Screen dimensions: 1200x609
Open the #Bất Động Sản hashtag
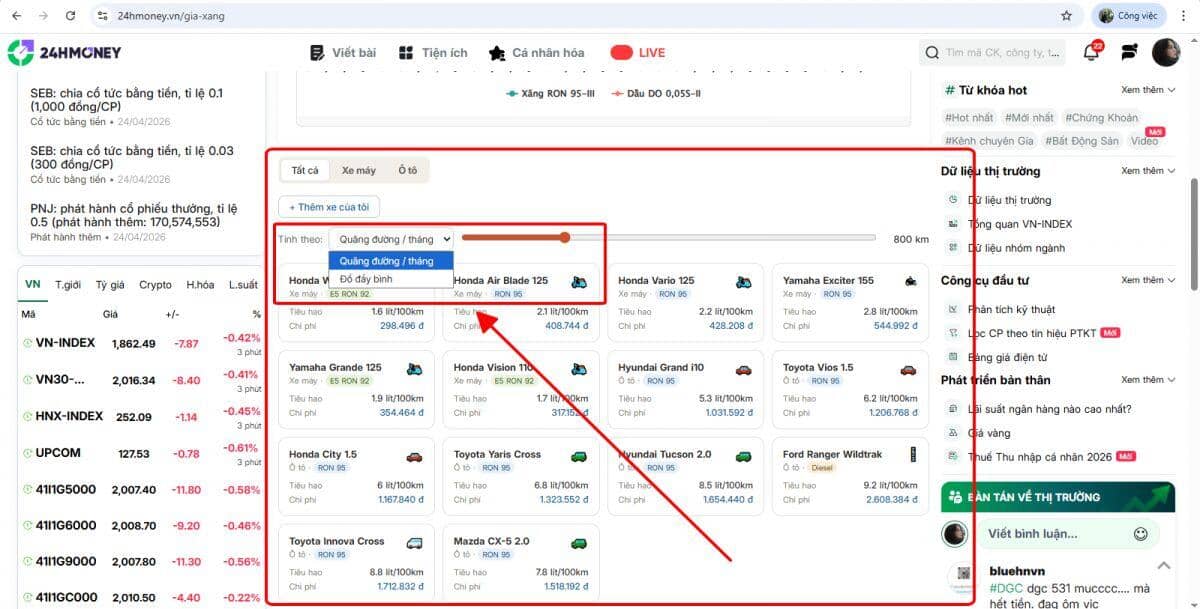click(x=1082, y=141)
